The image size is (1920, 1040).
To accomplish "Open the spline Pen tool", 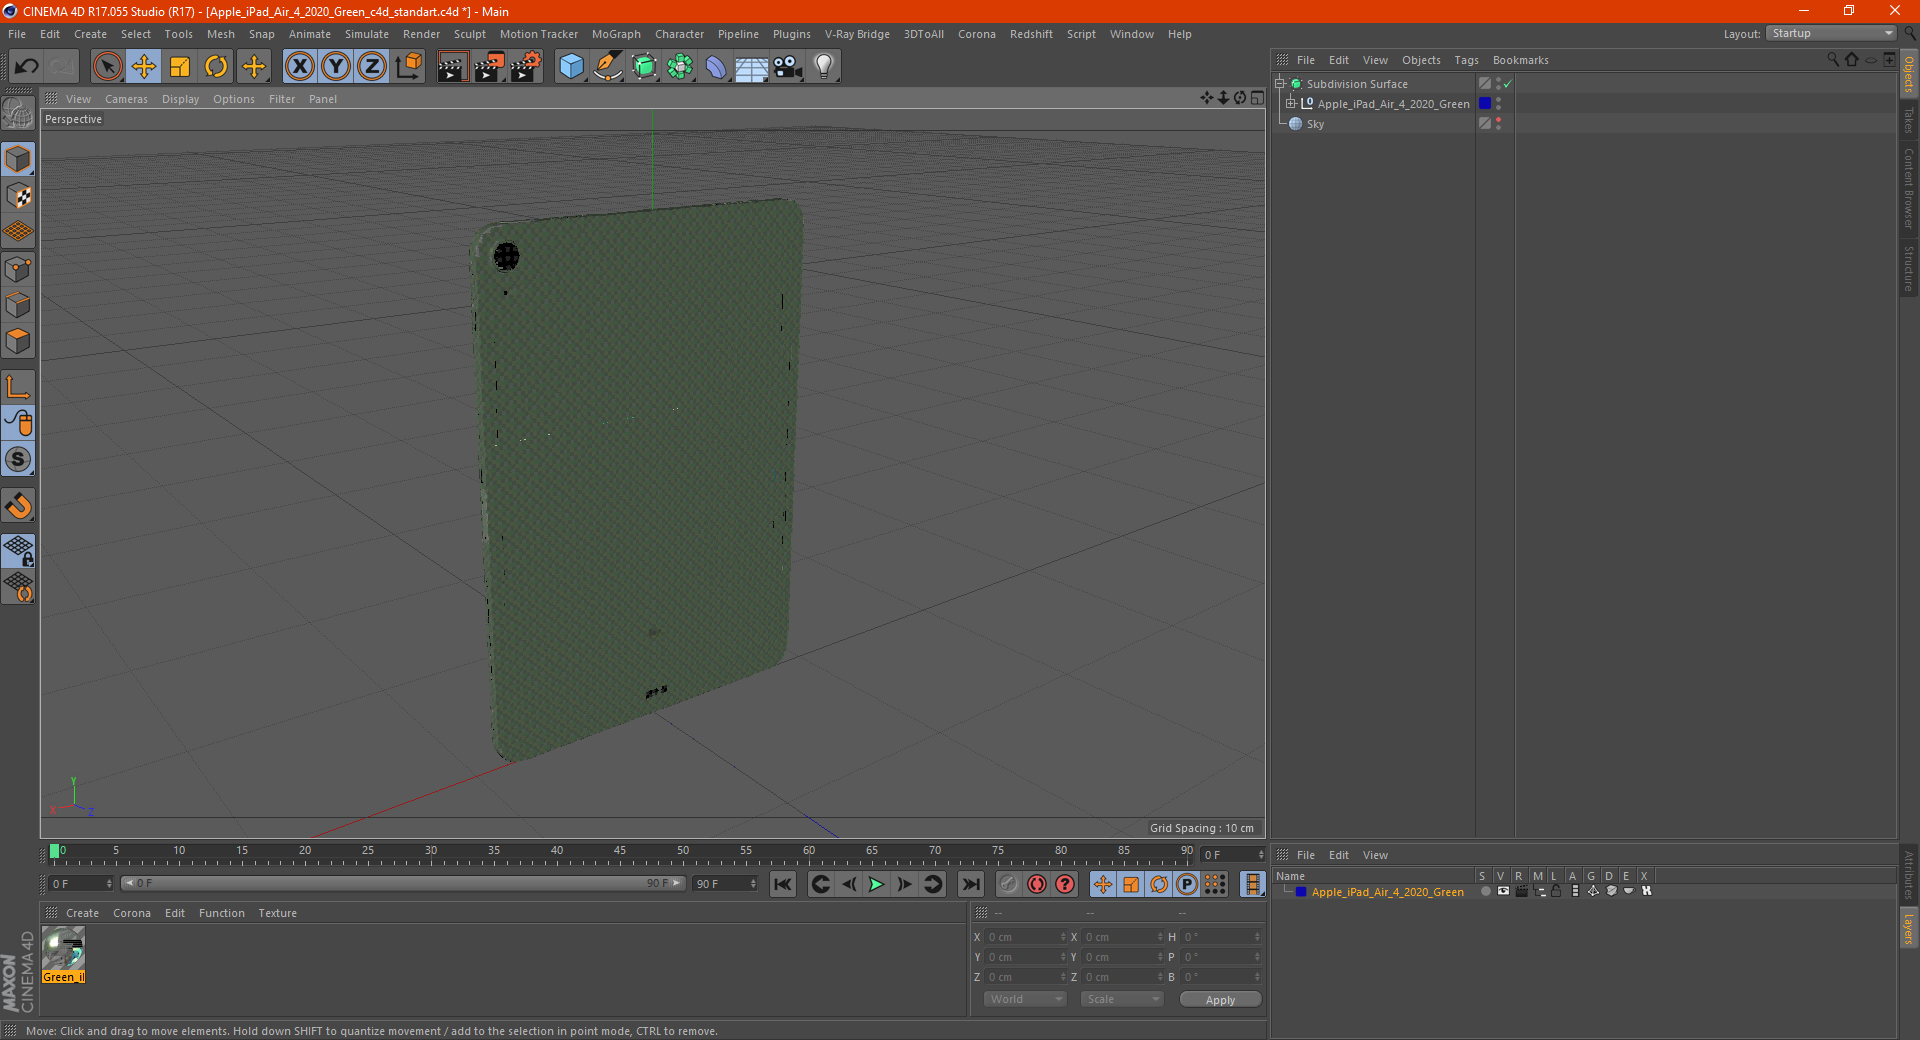I will click(x=608, y=67).
